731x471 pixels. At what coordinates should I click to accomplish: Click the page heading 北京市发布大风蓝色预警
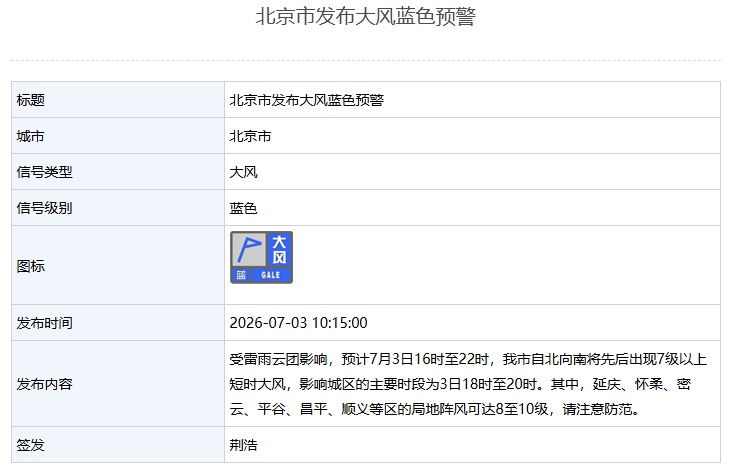[366, 17]
